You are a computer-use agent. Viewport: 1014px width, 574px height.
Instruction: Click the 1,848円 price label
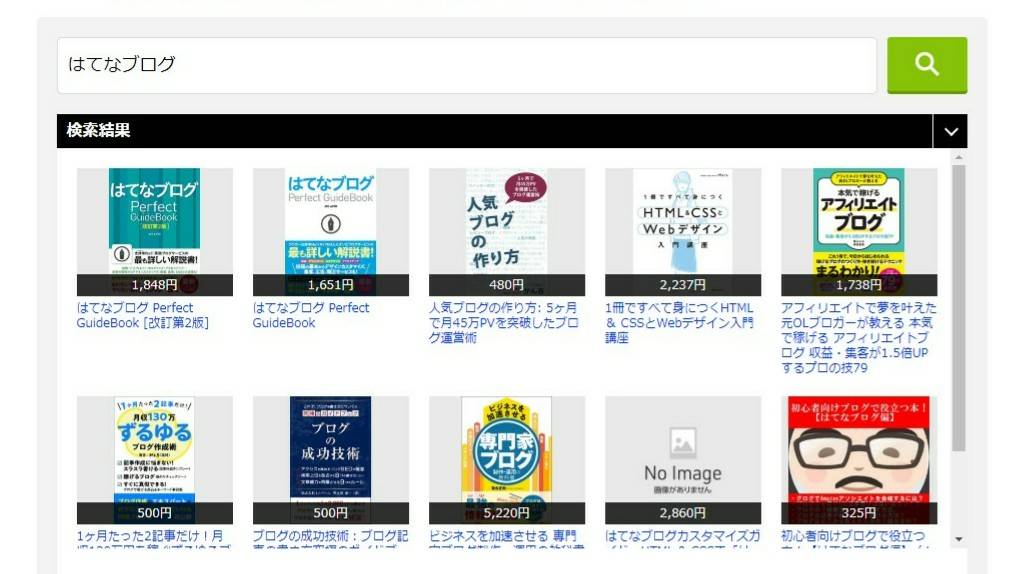[155, 285]
